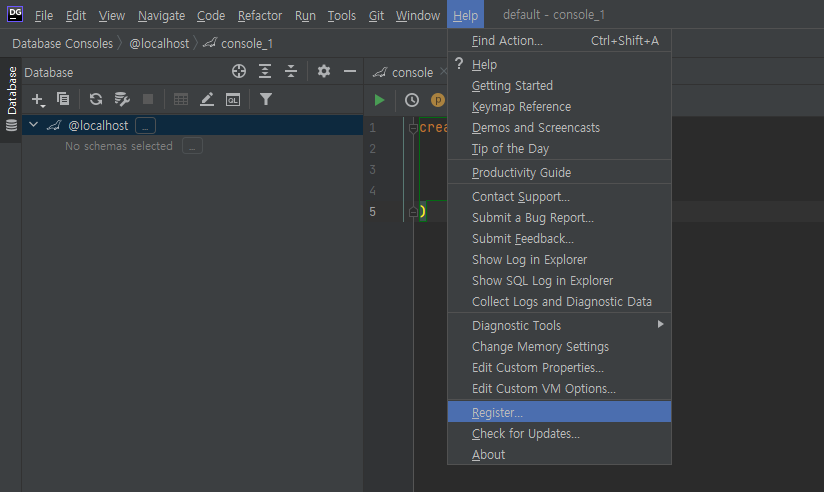The image size is (824, 492).
Task: Collapse all nodes in the Database panel
Action: [291, 71]
